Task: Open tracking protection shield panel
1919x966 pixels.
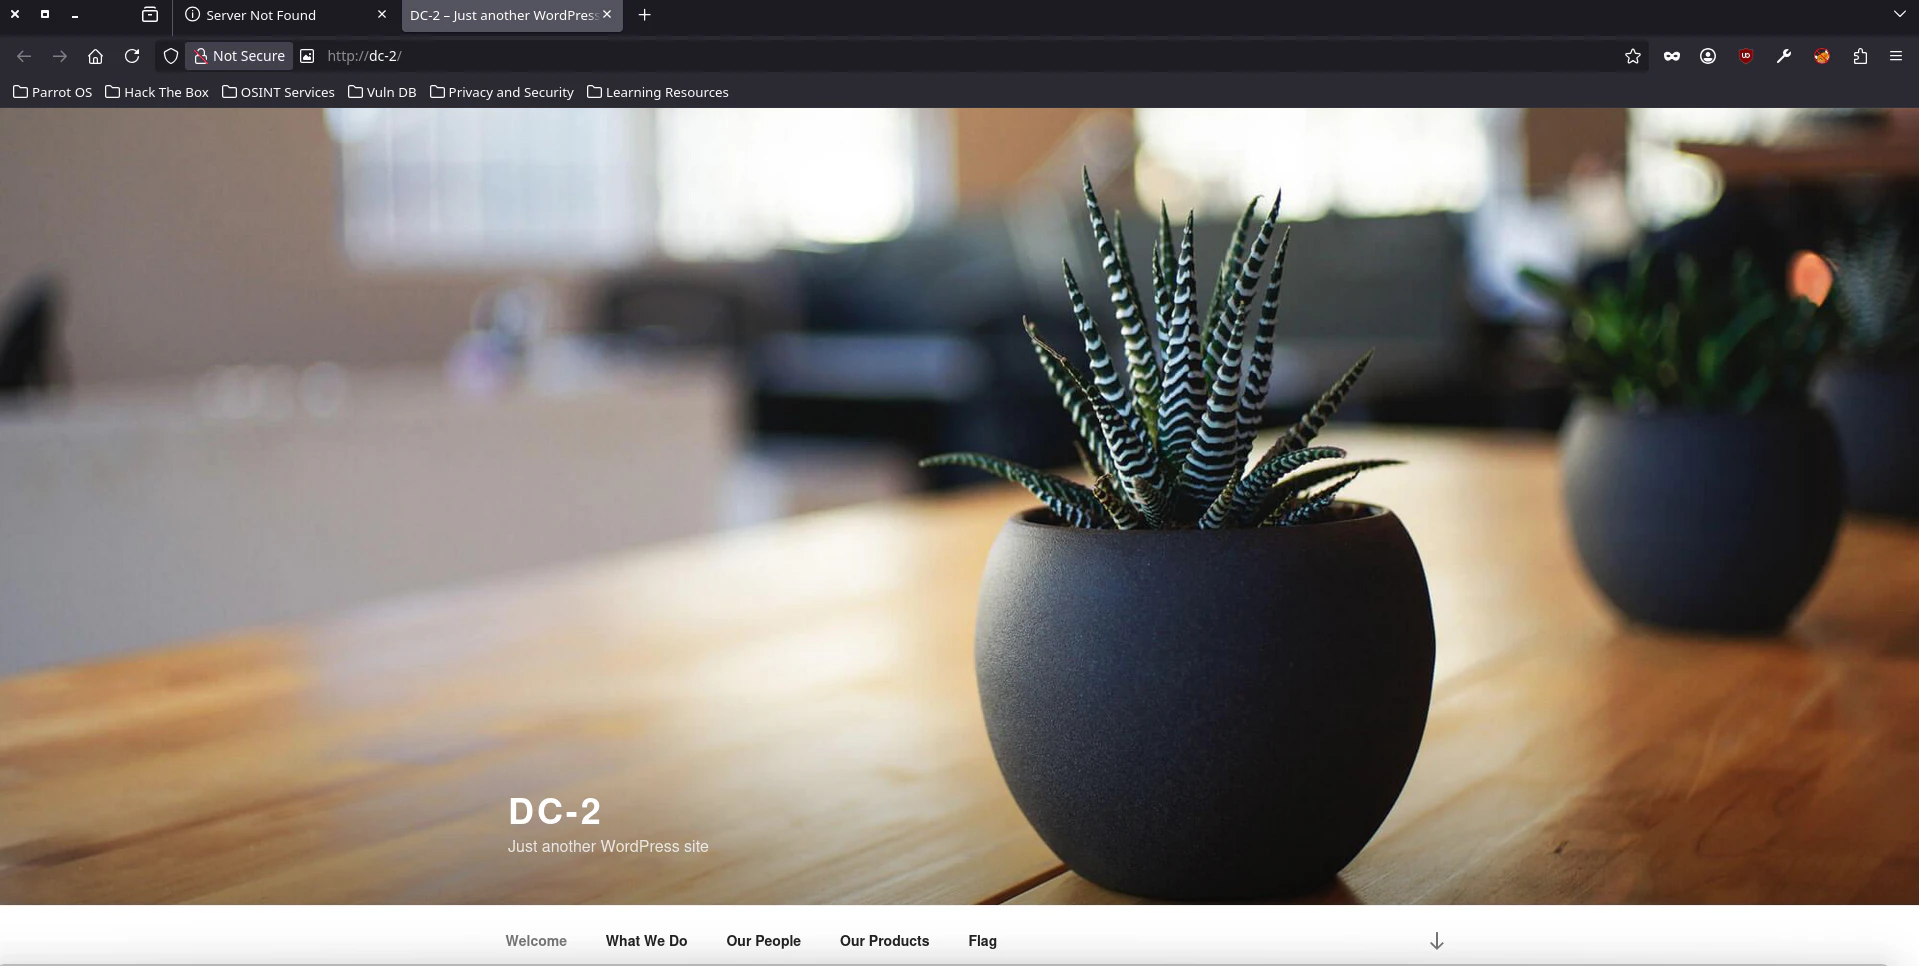Action: point(171,56)
